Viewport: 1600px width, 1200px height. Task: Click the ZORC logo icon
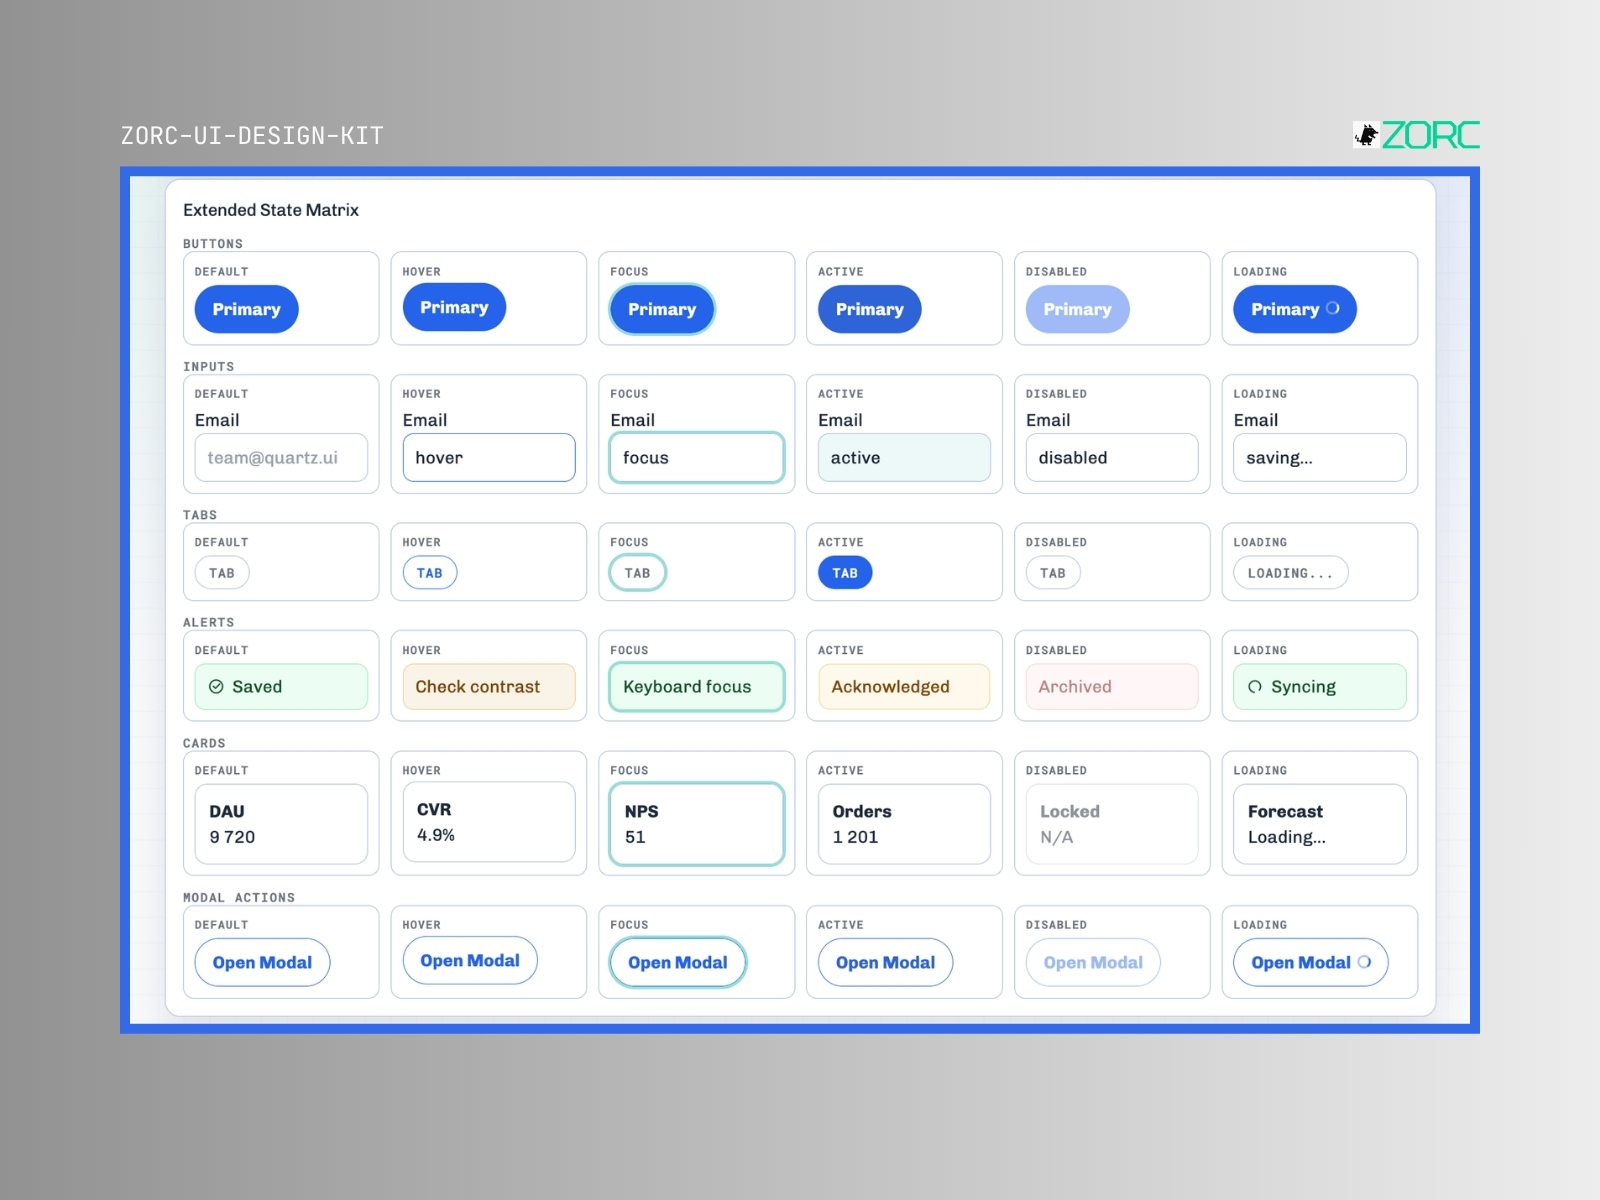[x=1366, y=134]
